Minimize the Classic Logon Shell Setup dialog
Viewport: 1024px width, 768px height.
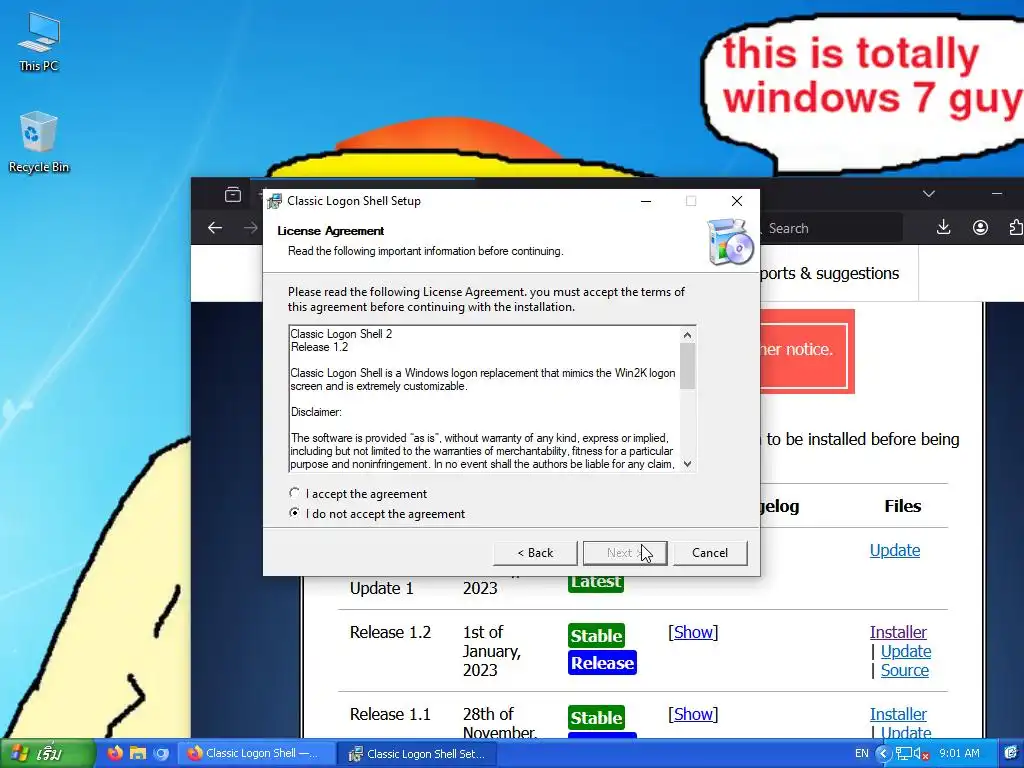(646, 201)
